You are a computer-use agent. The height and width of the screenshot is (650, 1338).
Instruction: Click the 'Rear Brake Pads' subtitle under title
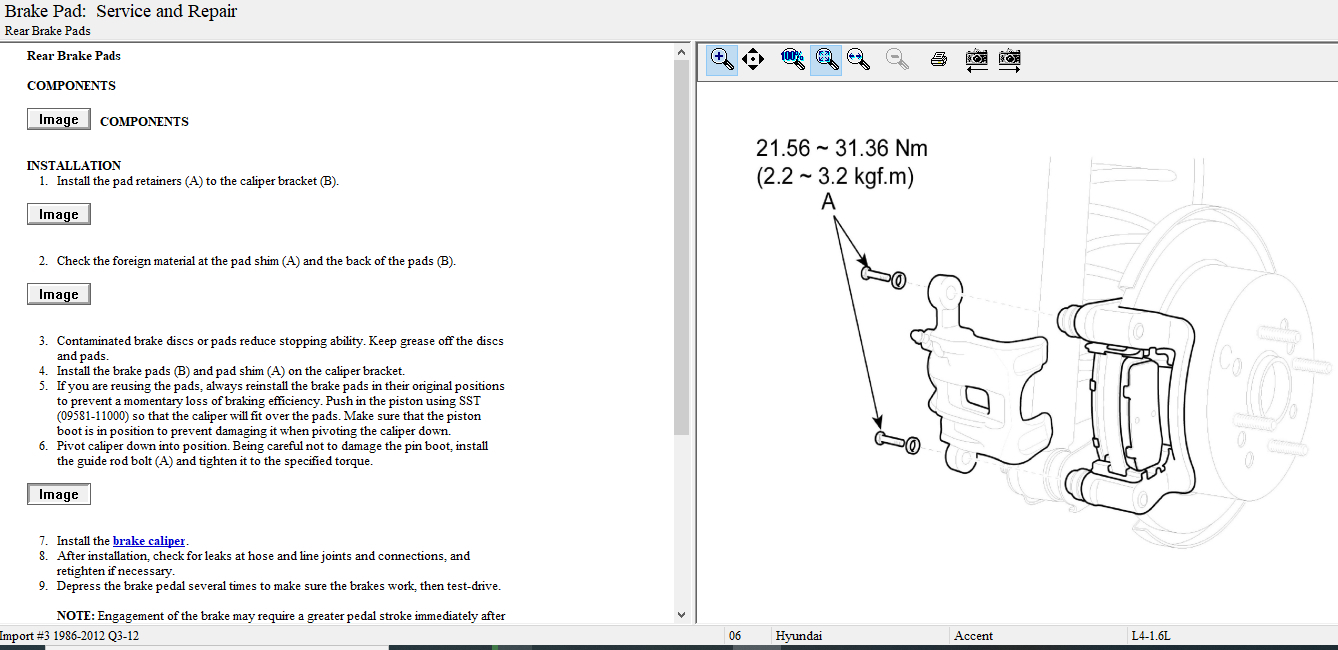[48, 31]
